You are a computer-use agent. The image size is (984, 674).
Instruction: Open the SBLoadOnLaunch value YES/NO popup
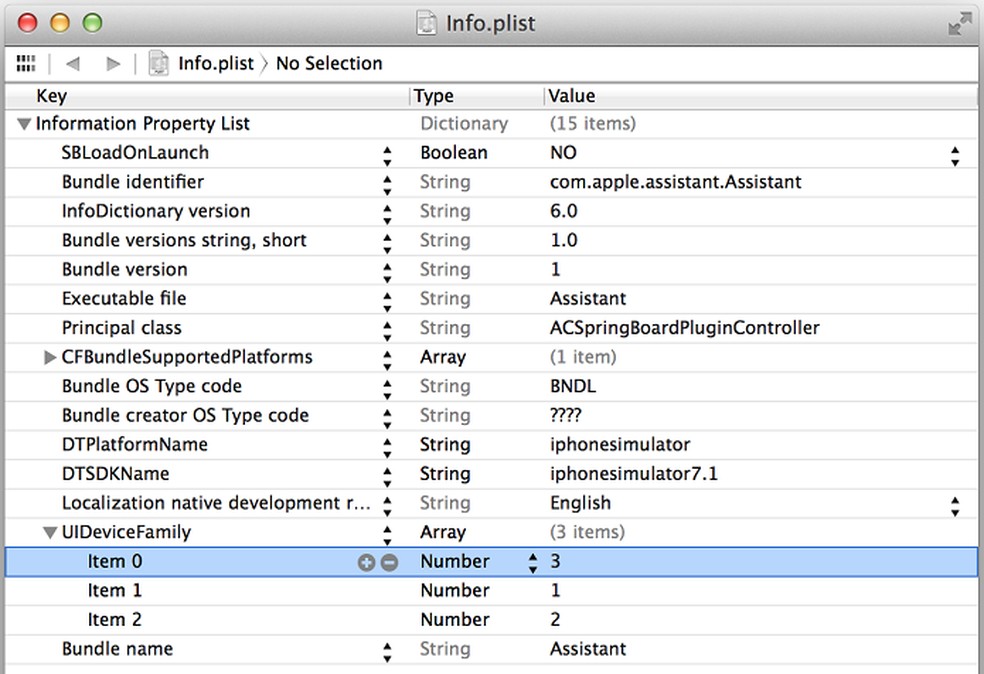(x=955, y=154)
